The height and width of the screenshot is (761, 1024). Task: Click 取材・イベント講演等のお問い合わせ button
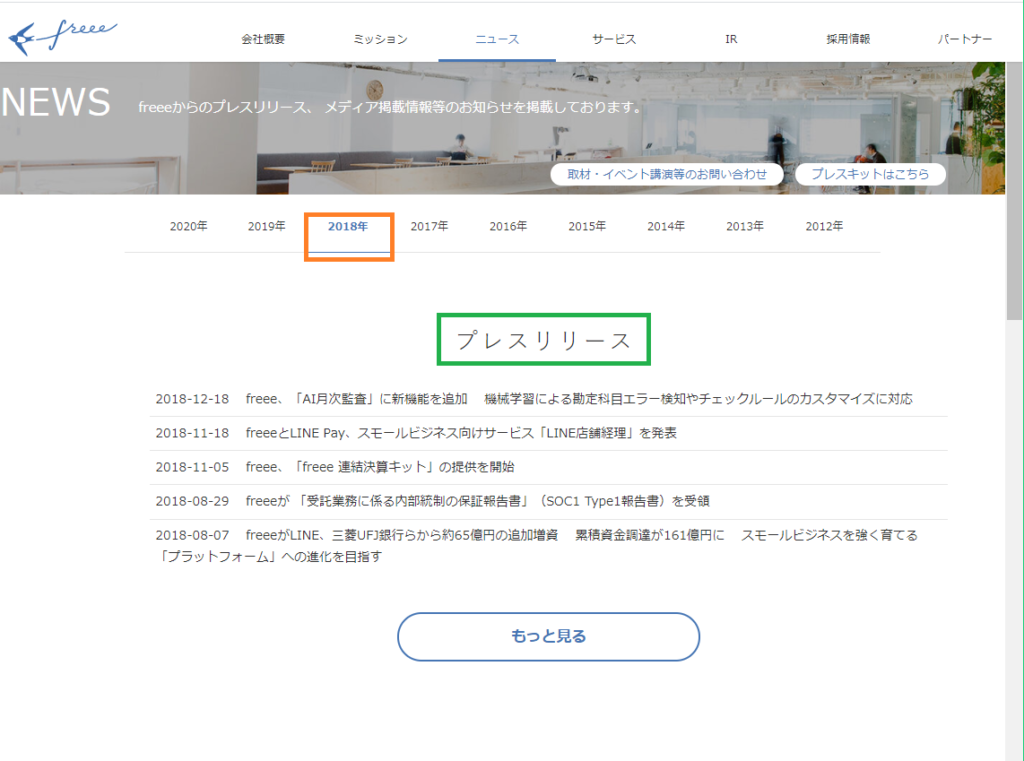click(x=667, y=174)
